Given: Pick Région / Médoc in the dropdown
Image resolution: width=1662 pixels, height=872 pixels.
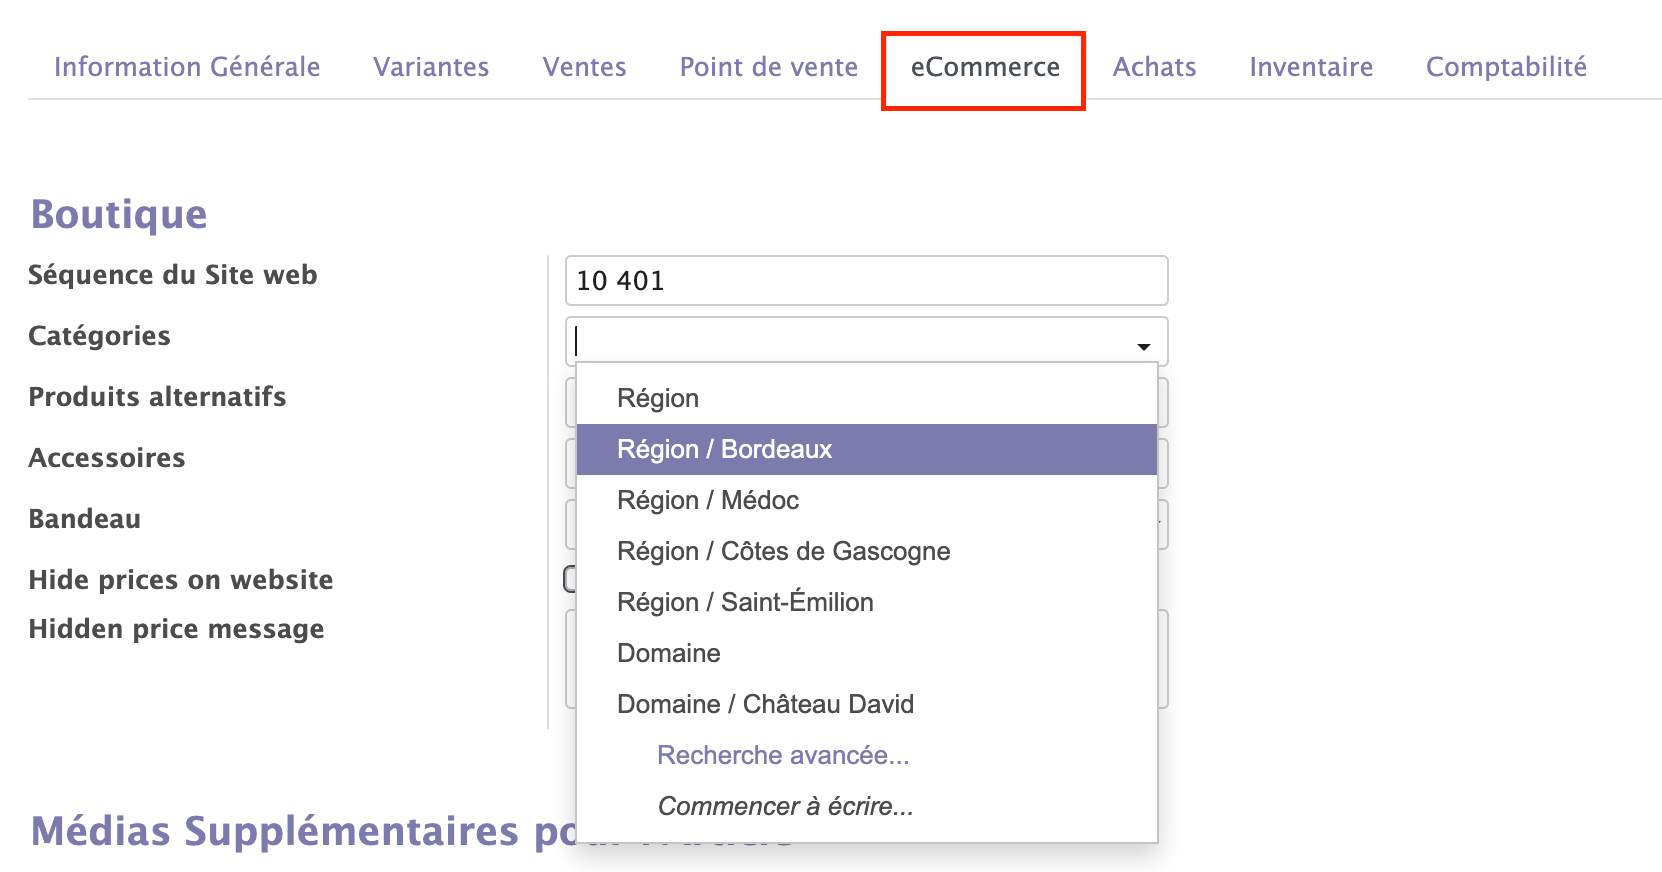Looking at the screenshot, I should tap(708, 500).
